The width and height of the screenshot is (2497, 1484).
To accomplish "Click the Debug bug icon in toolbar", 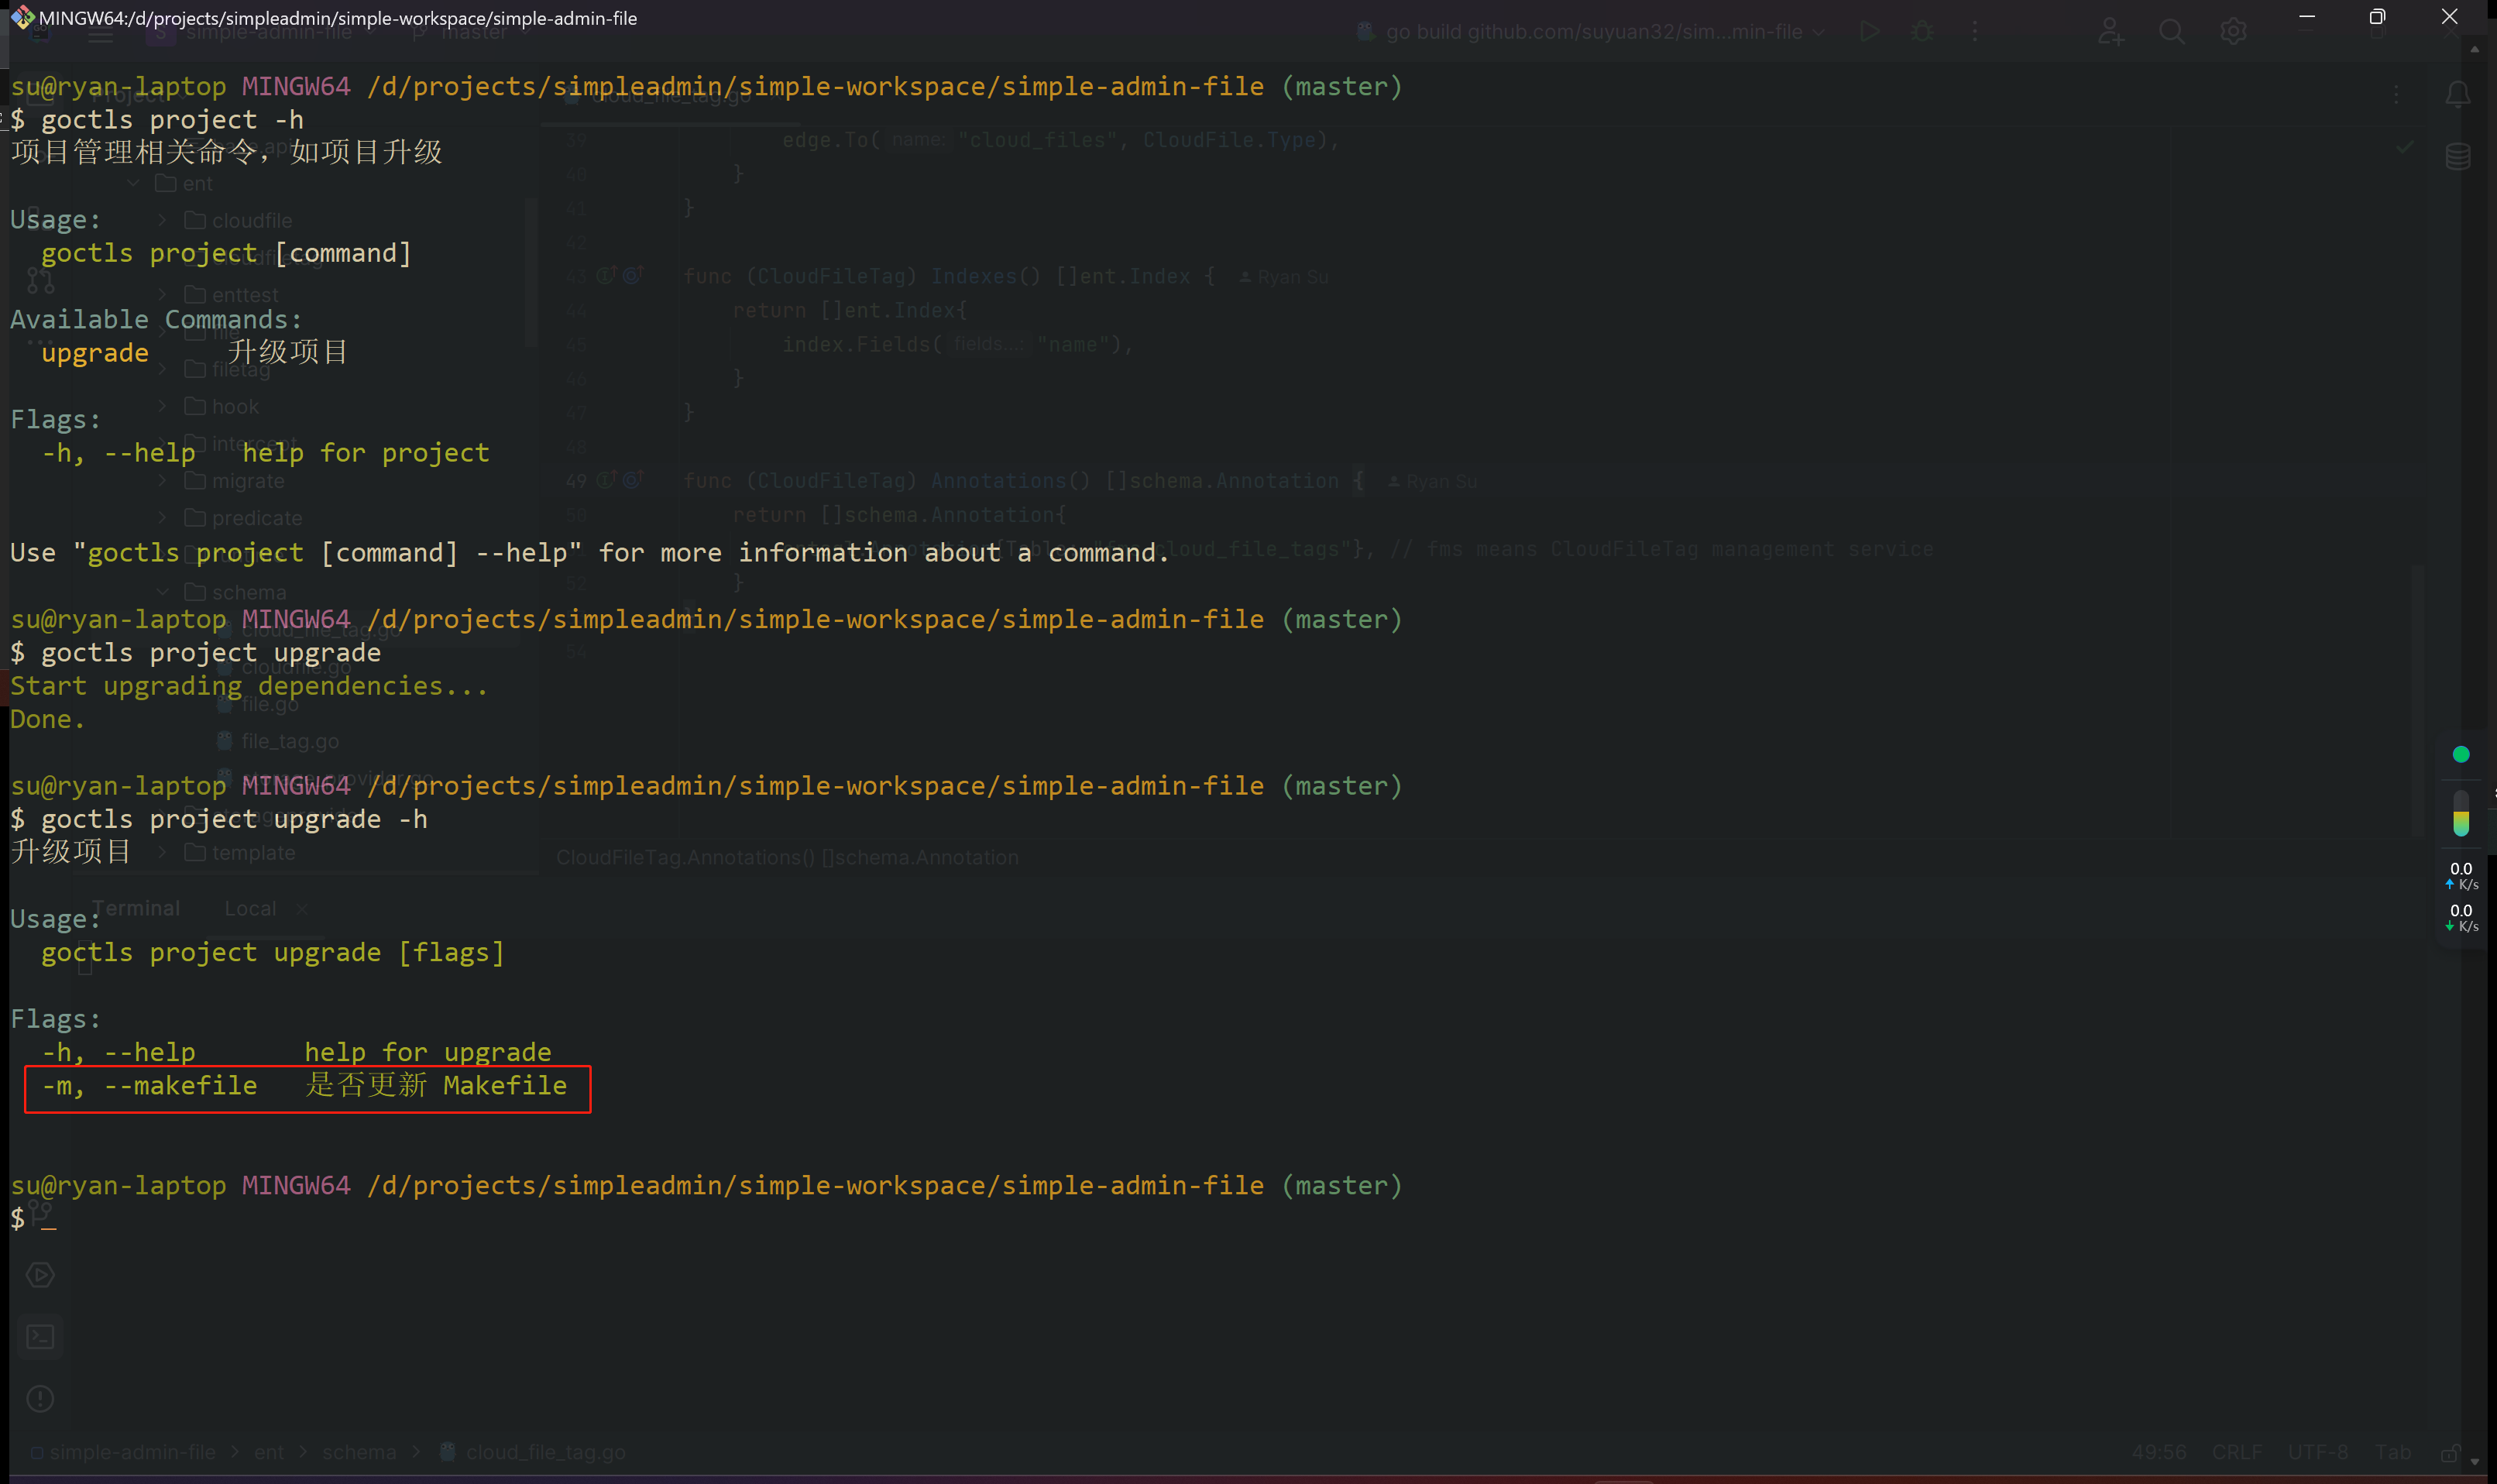I will click(1922, 32).
